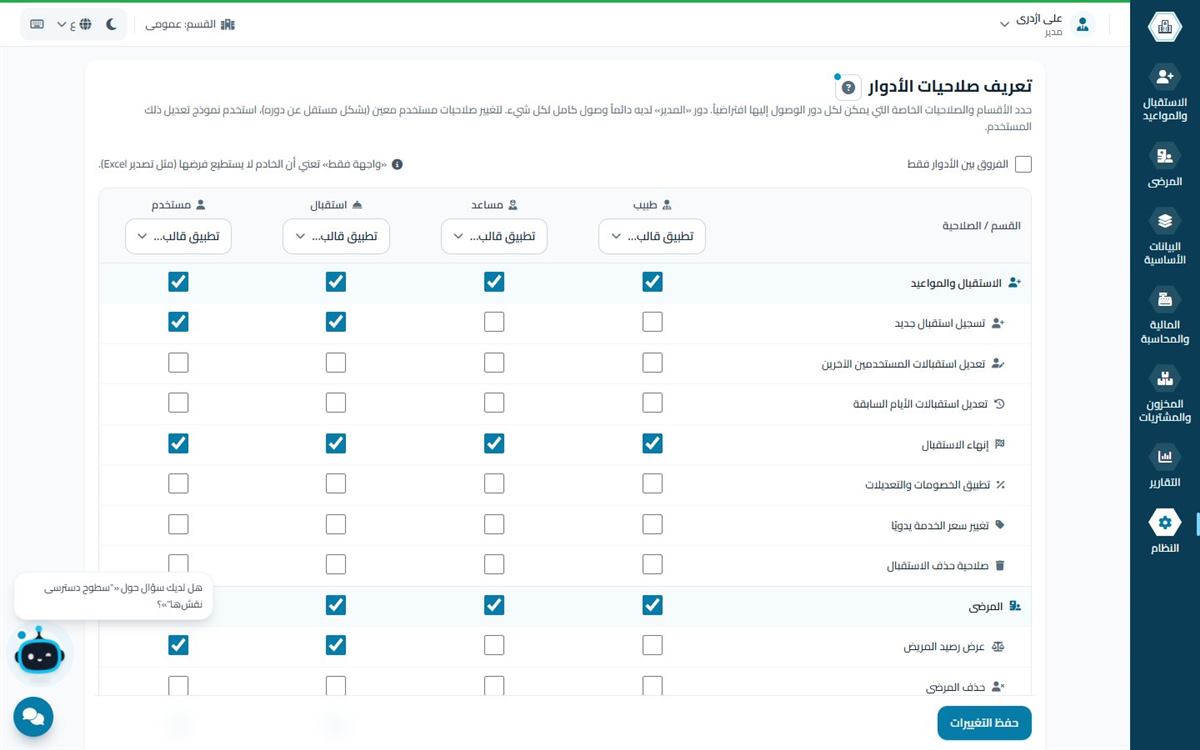Screen dimensions: 1200x750
Task: Uncheck المرضى section for مساعد role
Action: click(494, 605)
